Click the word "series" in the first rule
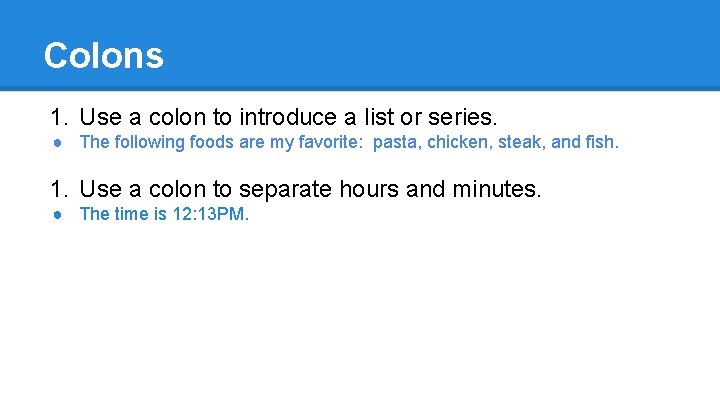Image resolution: width=720 pixels, height=405 pixels. tap(460, 117)
